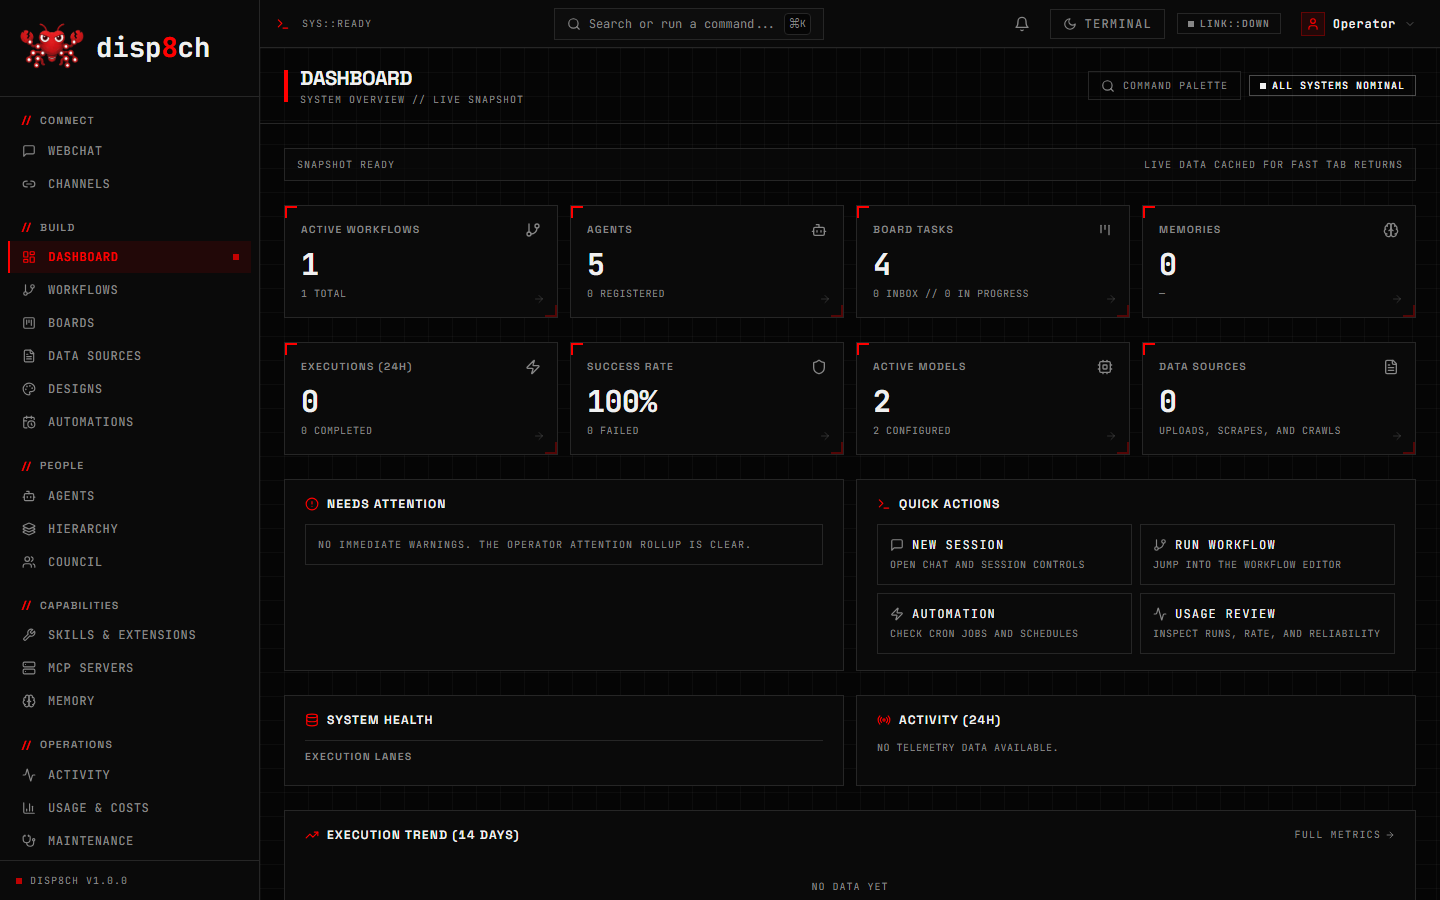Open Automation quick action
Screen dimensions: 1440x900
click(1004, 623)
